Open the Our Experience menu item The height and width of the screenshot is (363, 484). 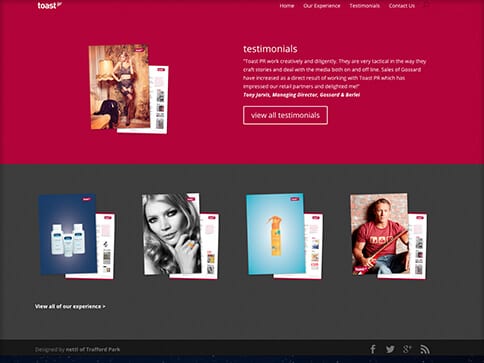(322, 6)
